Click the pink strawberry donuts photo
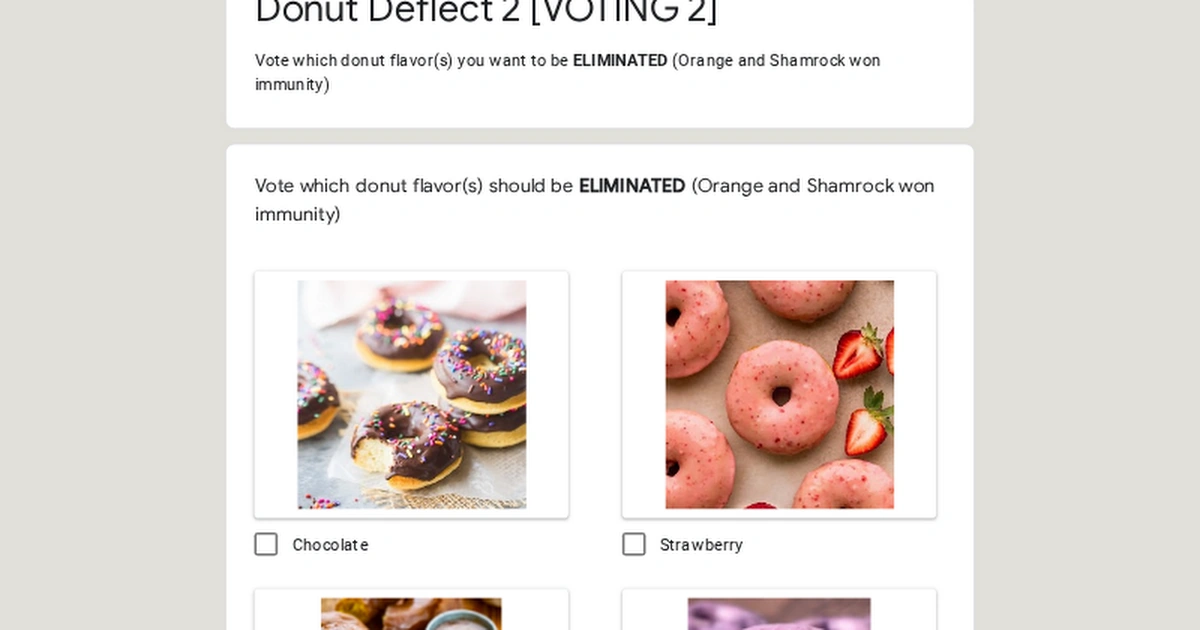1200x630 pixels. (x=779, y=393)
